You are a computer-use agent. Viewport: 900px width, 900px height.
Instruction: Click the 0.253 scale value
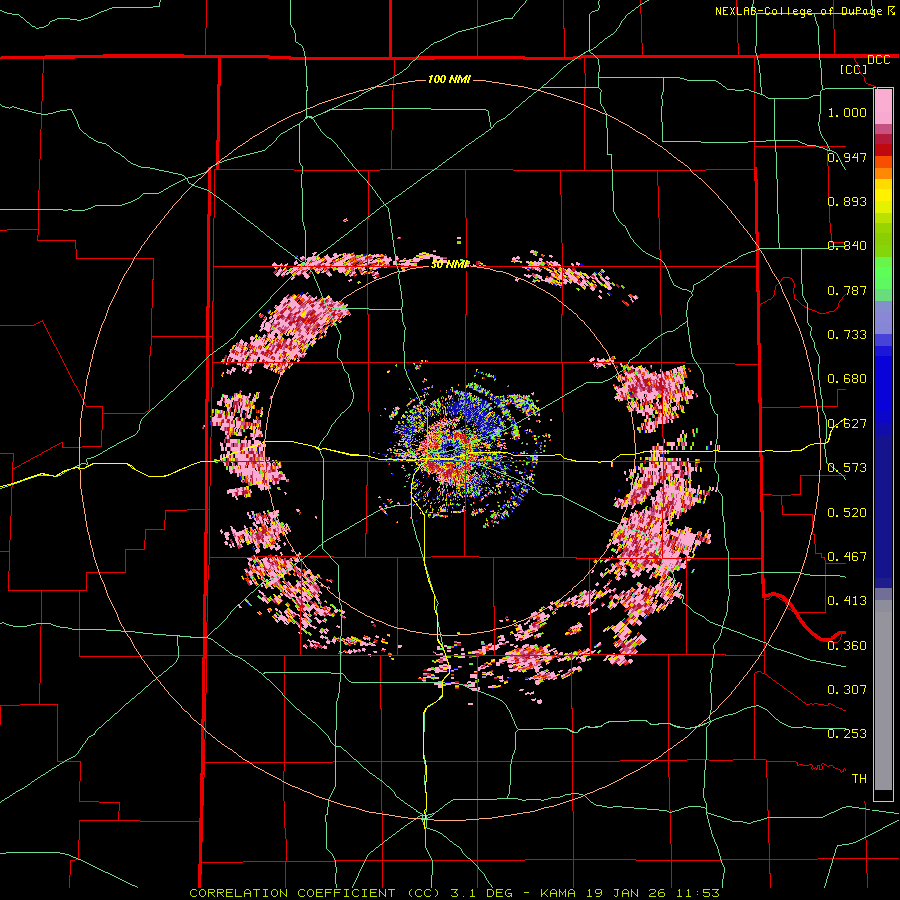[847, 734]
